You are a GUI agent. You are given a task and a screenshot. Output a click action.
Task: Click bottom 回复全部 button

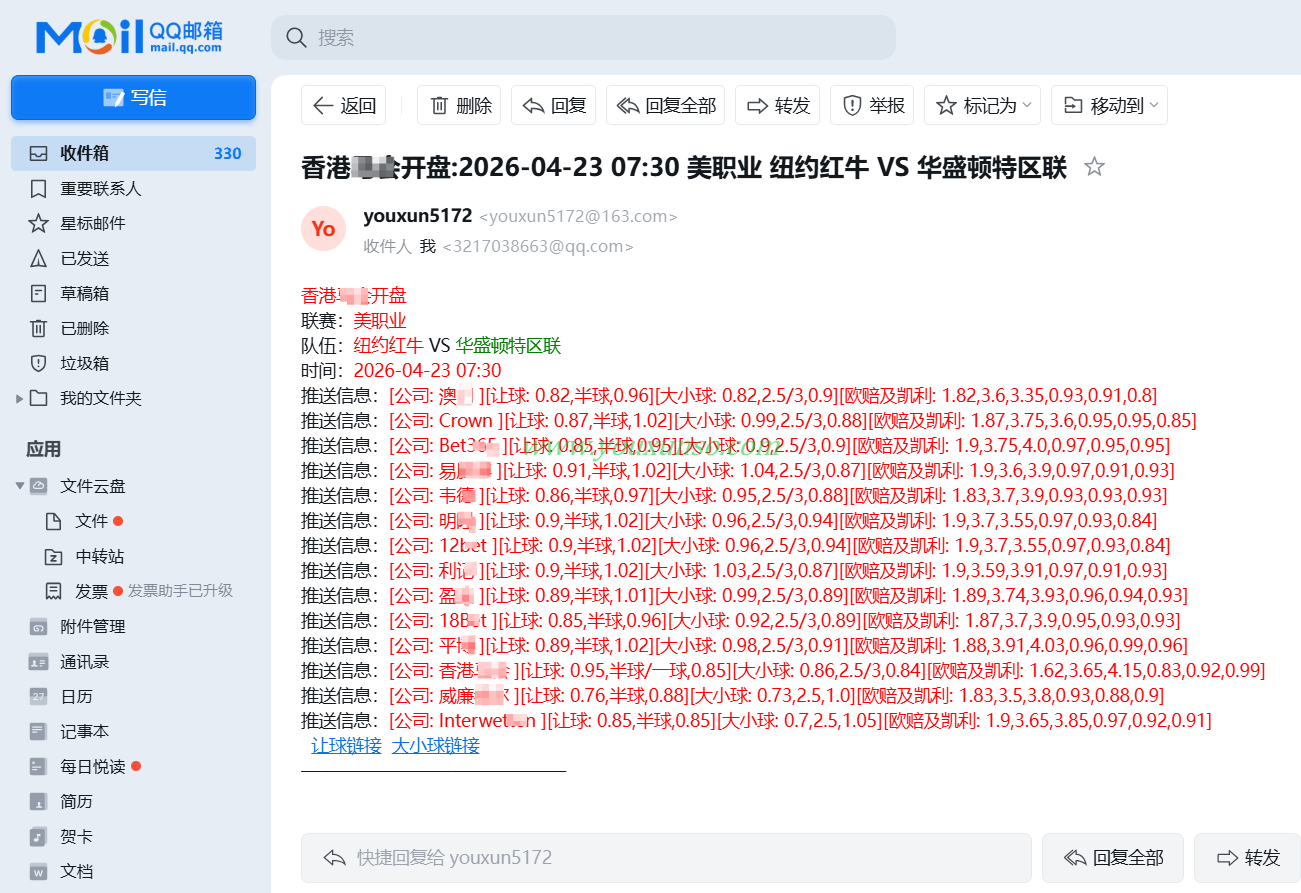click(x=1113, y=858)
